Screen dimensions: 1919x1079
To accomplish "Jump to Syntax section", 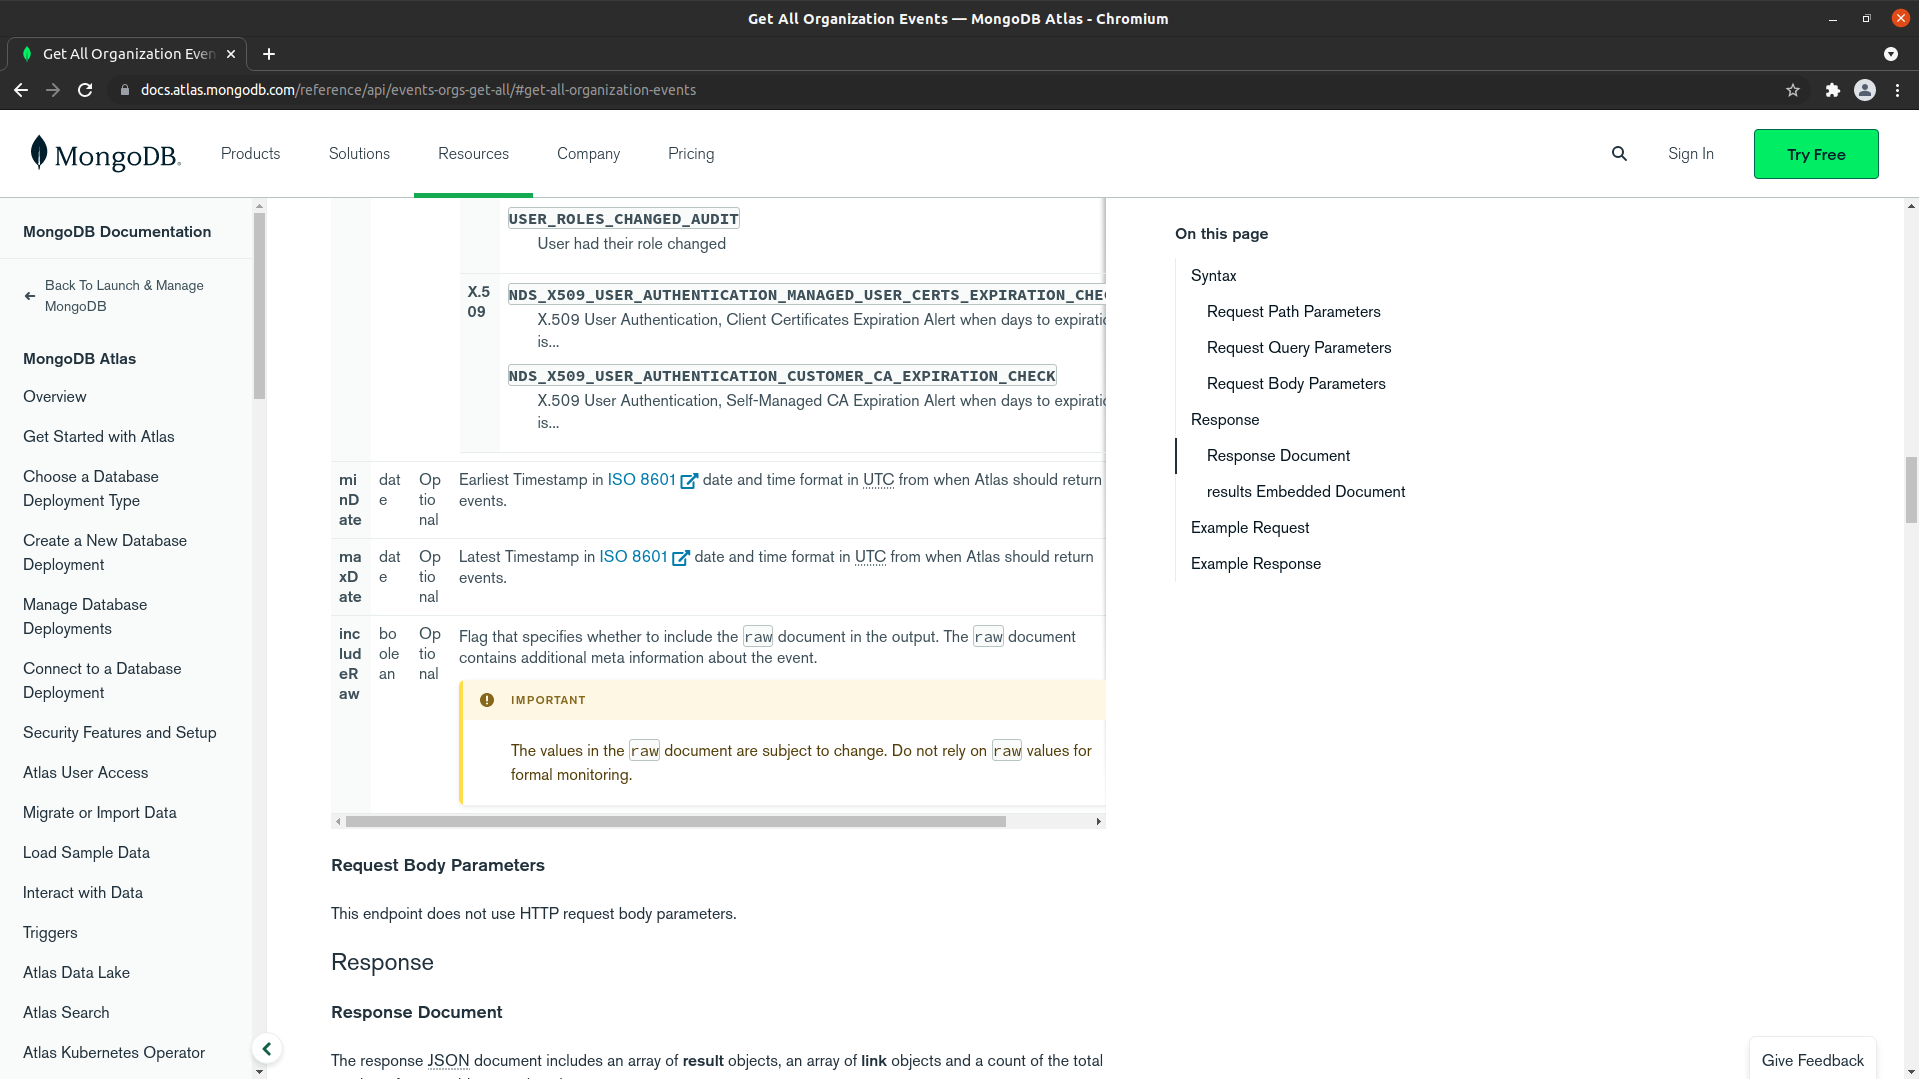I will click(x=1213, y=276).
